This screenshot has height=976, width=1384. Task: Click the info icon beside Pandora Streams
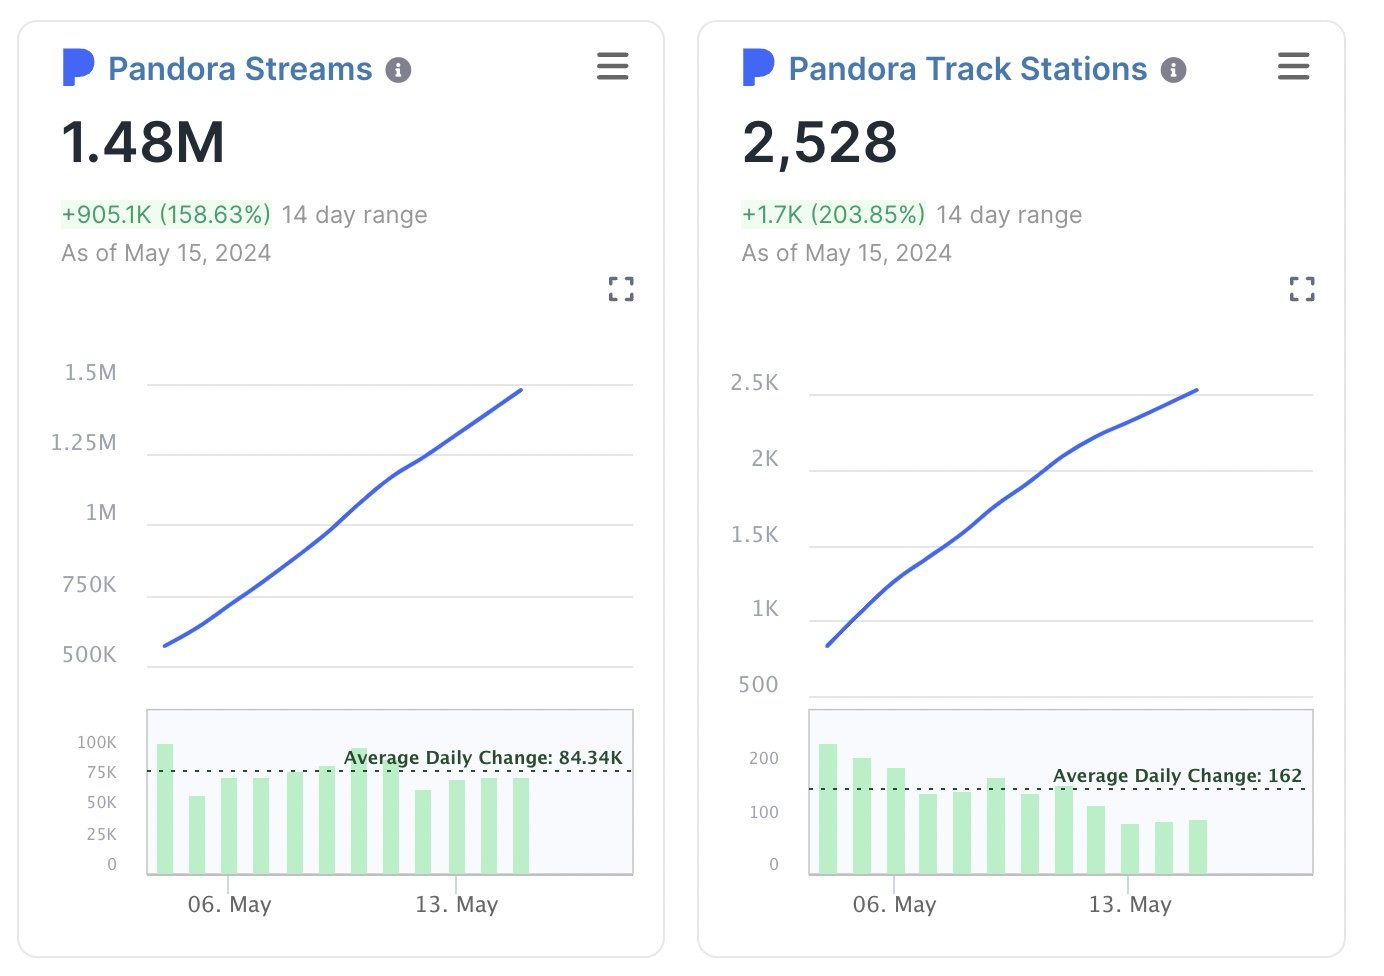[x=398, y=70]
